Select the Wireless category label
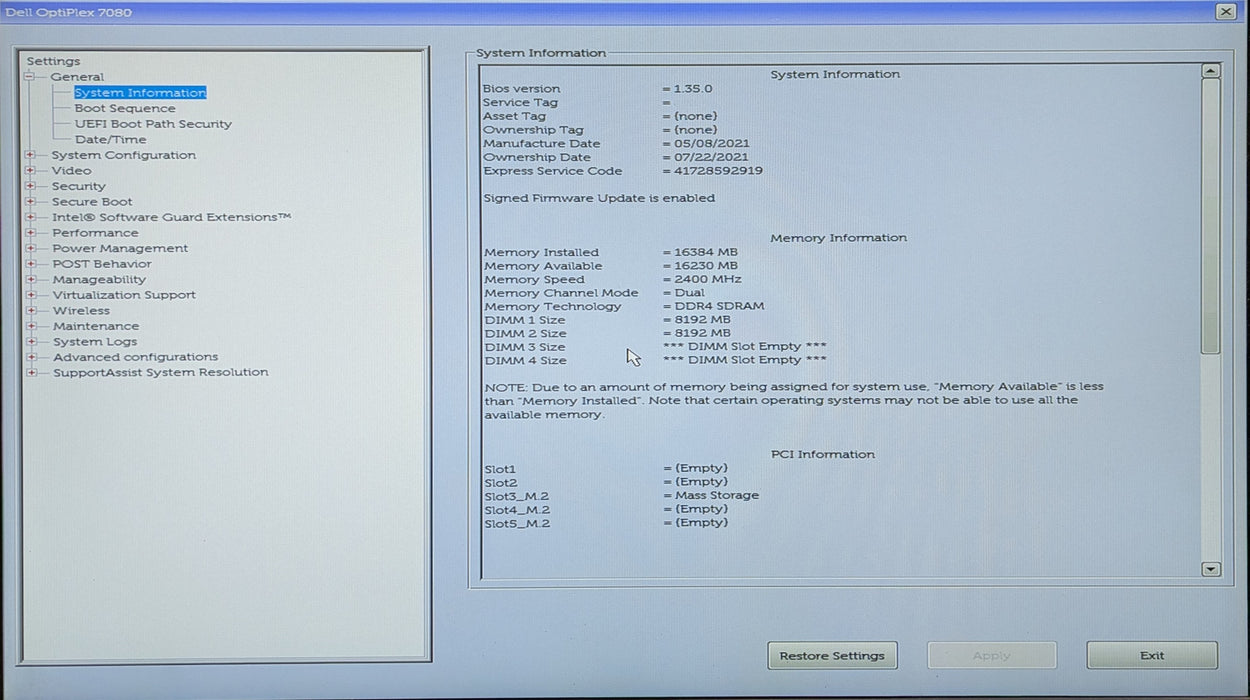 click(81, 311)
